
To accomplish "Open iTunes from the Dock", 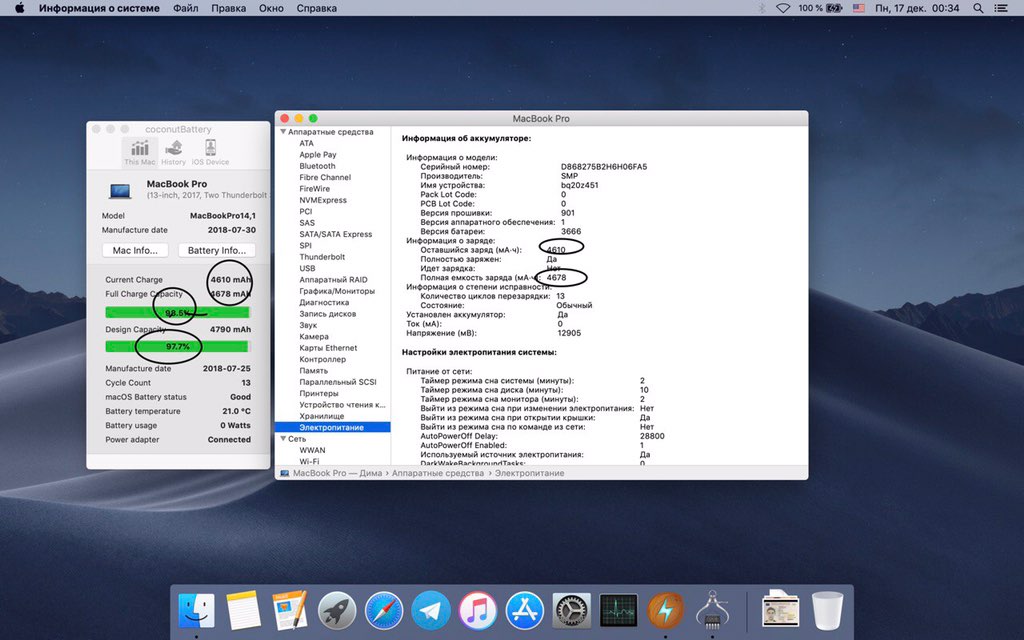I will [478, 611].
